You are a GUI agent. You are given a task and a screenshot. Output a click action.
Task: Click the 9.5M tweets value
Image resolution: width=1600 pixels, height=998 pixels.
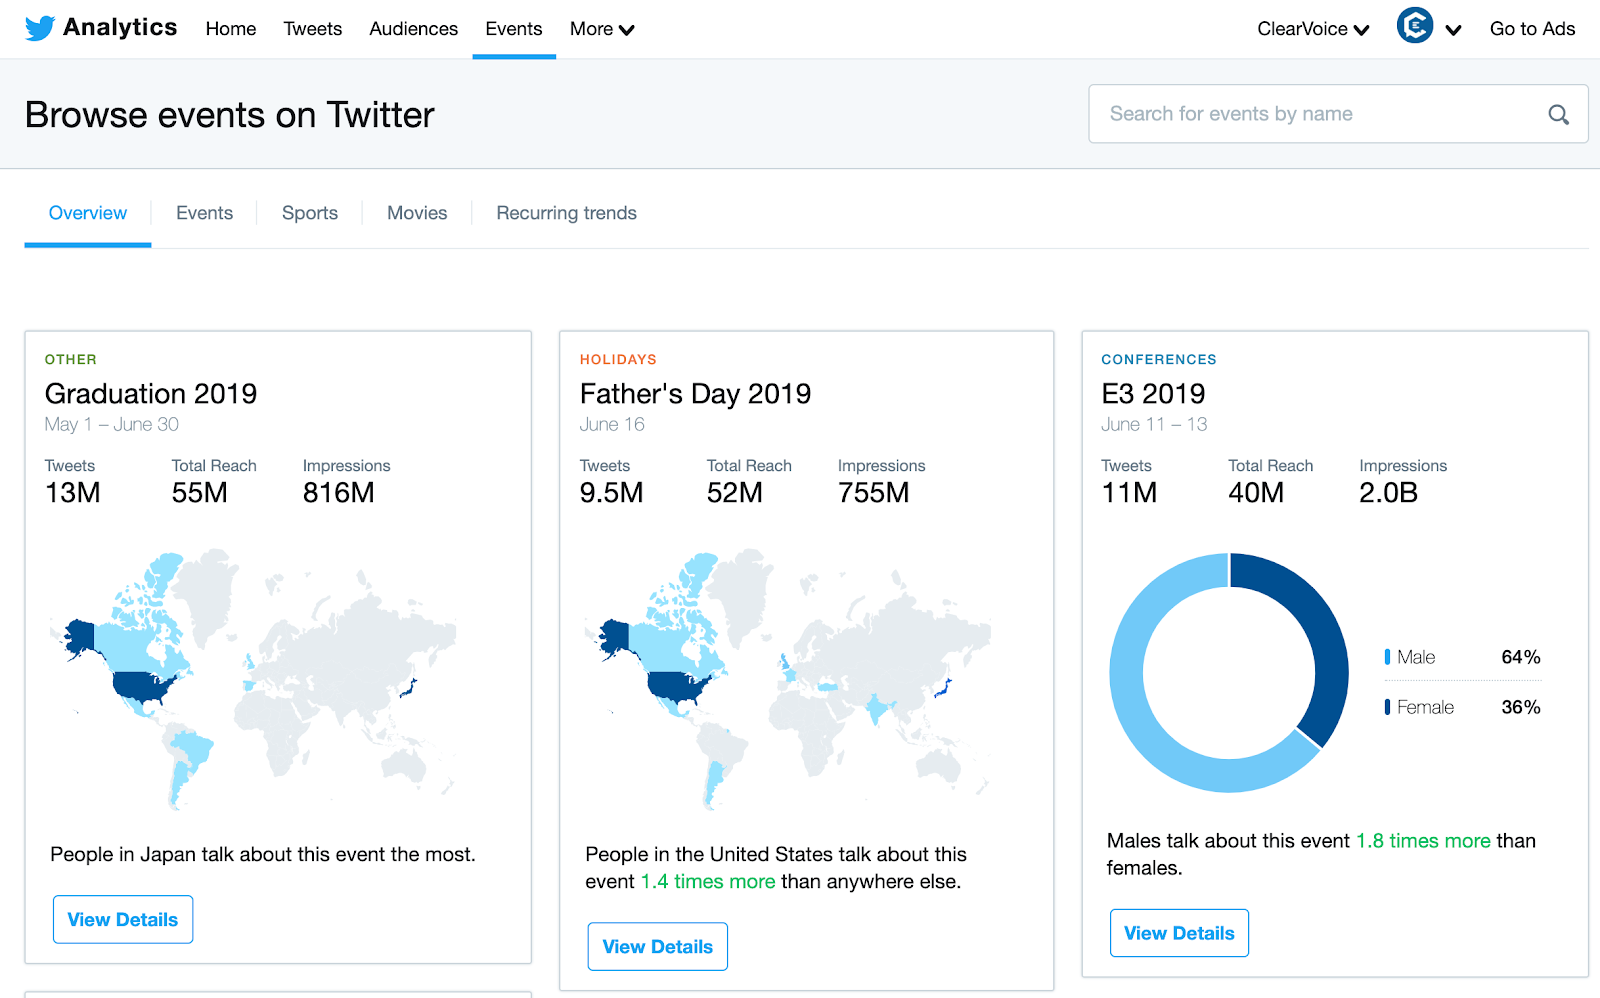click(x=612, y=493)
